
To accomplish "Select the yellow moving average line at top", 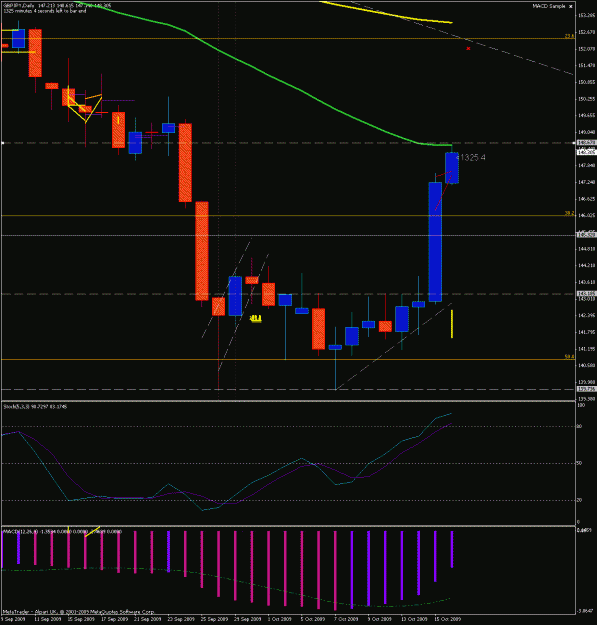I will pyautogui.click(x=387, y=12).
